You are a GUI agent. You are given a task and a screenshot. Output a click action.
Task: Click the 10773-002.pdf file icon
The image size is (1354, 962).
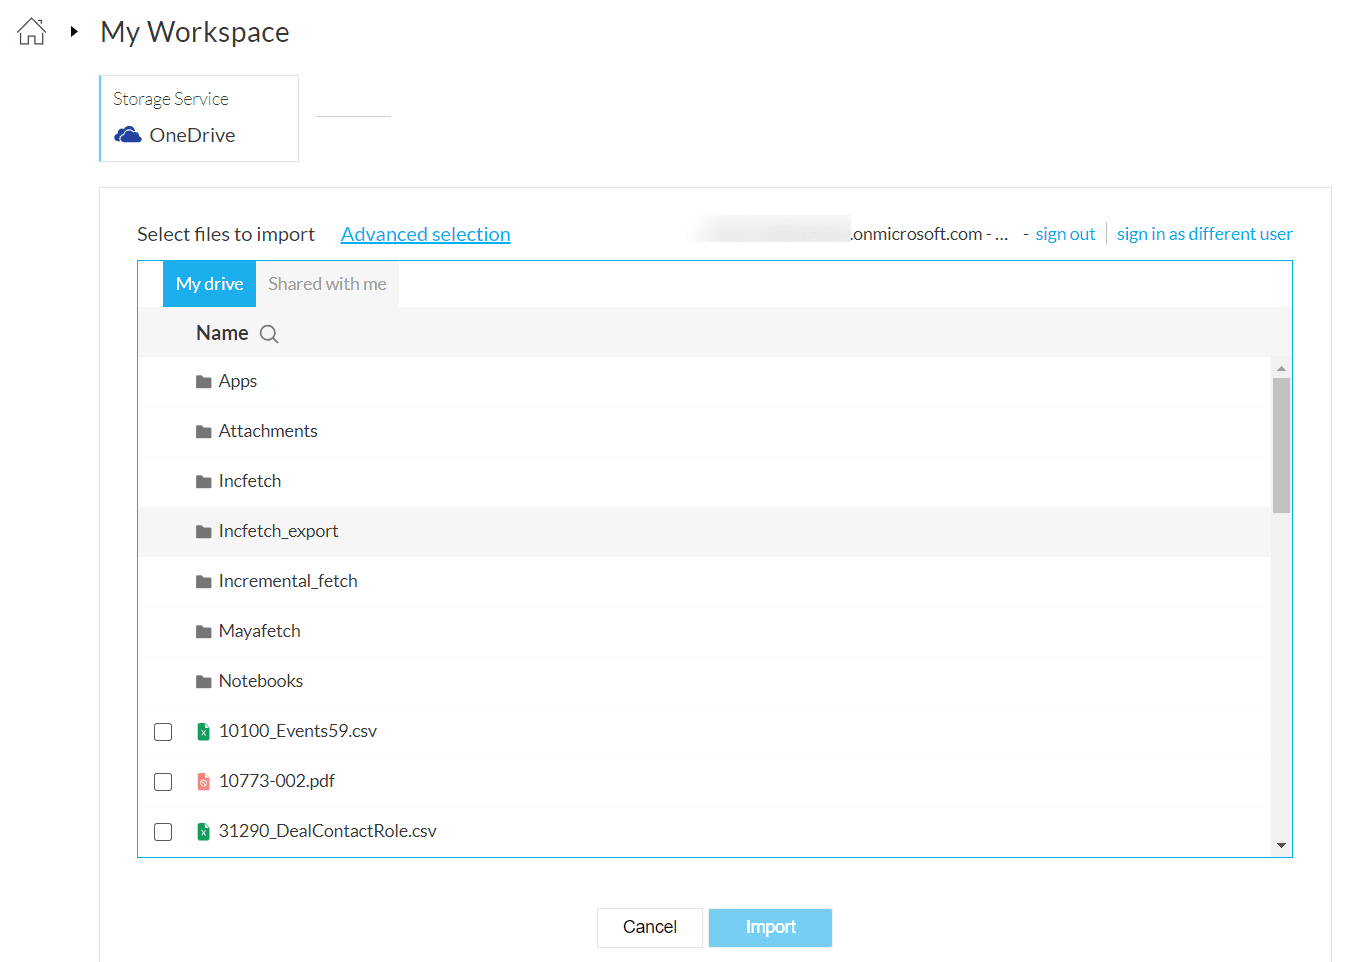click(x=204, y=782)
